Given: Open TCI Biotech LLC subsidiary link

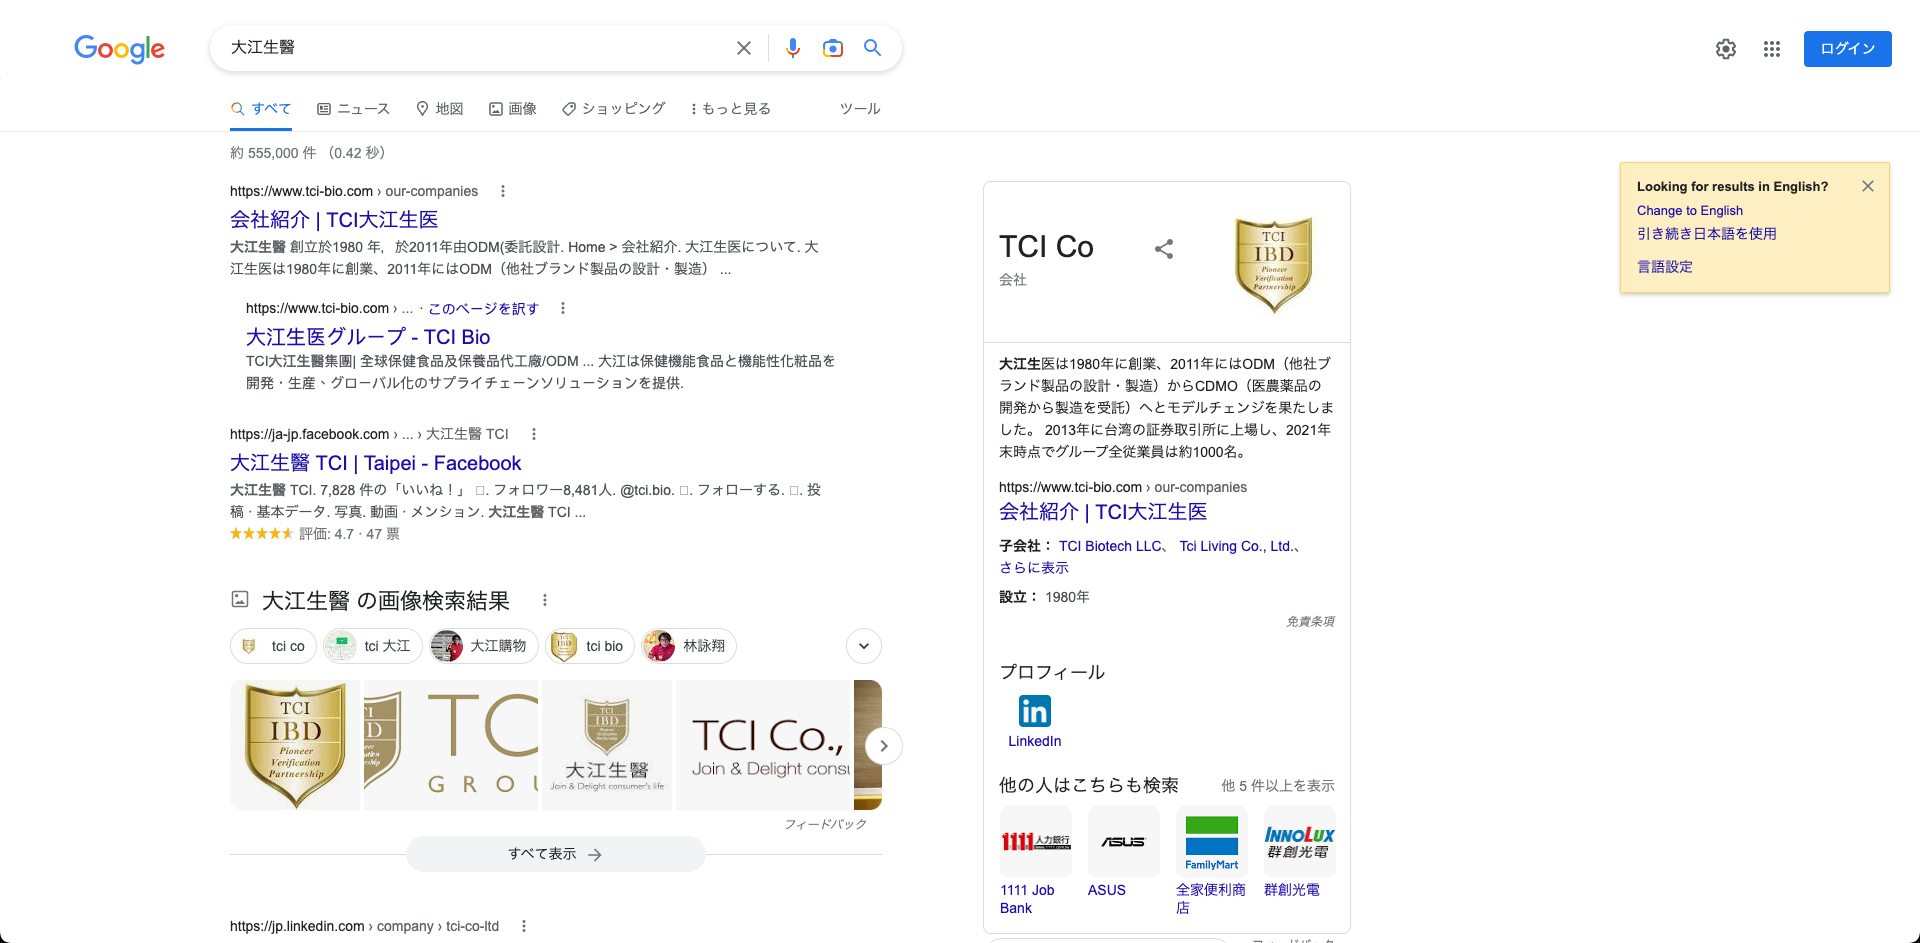Looking at the screenshot, I should click(1110, 546).
